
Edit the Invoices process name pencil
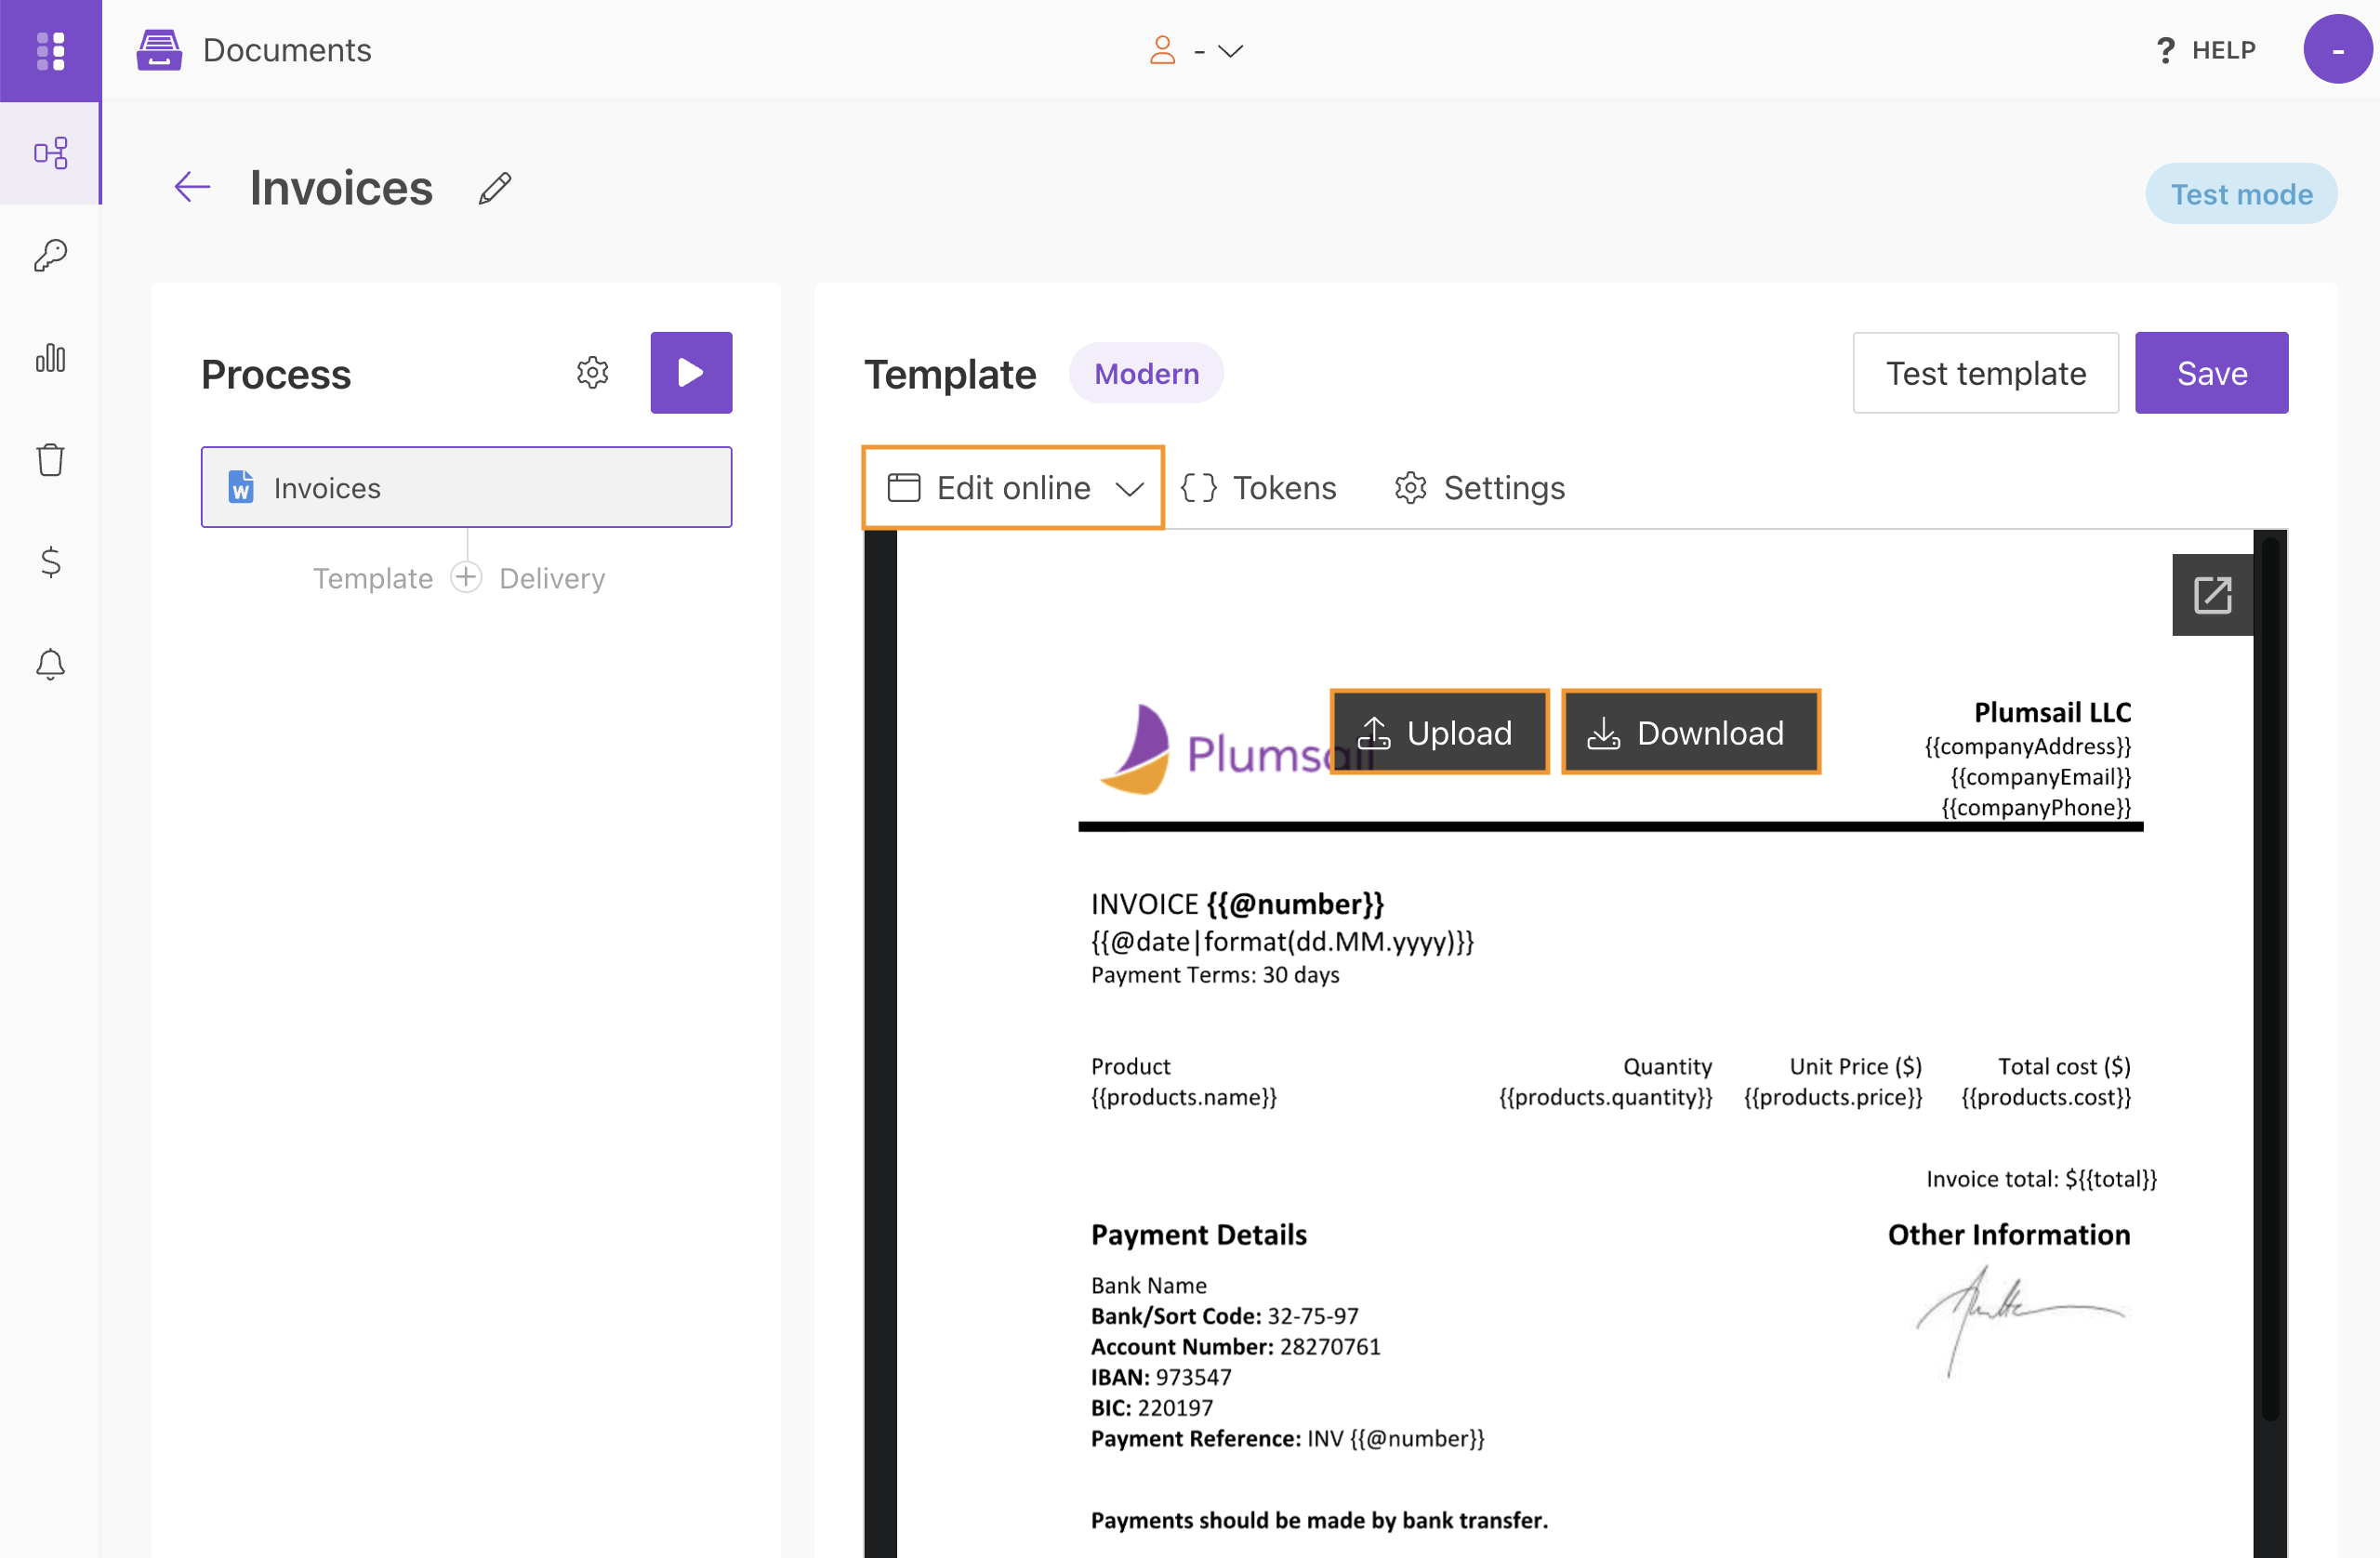(x=495, y=188)
